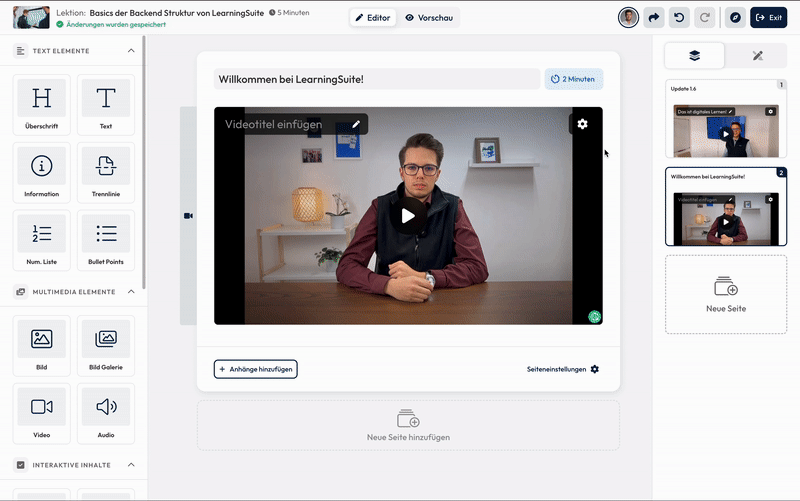Add a Neue Seite in right panel

[x=726, y=294]
